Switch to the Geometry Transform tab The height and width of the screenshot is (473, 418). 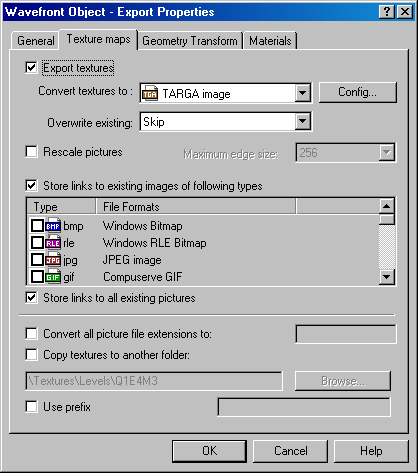tap(190, 41)
